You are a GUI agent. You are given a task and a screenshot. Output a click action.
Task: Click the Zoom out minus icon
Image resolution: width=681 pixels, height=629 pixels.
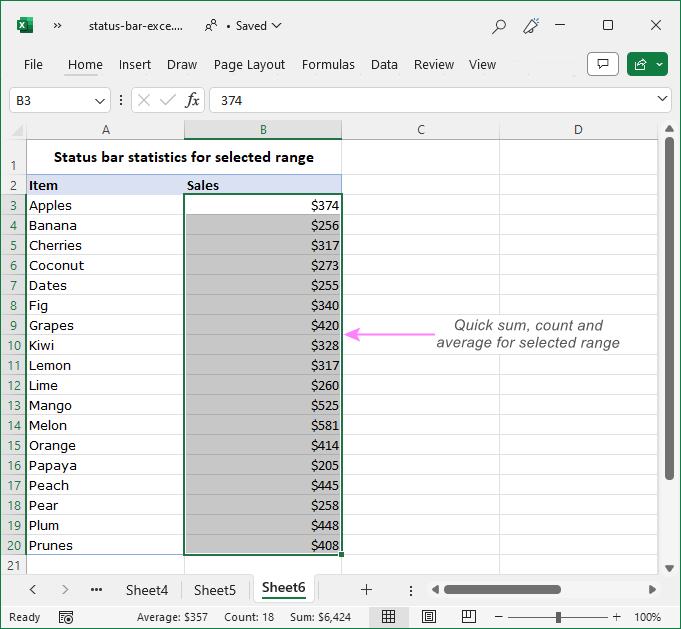click(500, 617)
